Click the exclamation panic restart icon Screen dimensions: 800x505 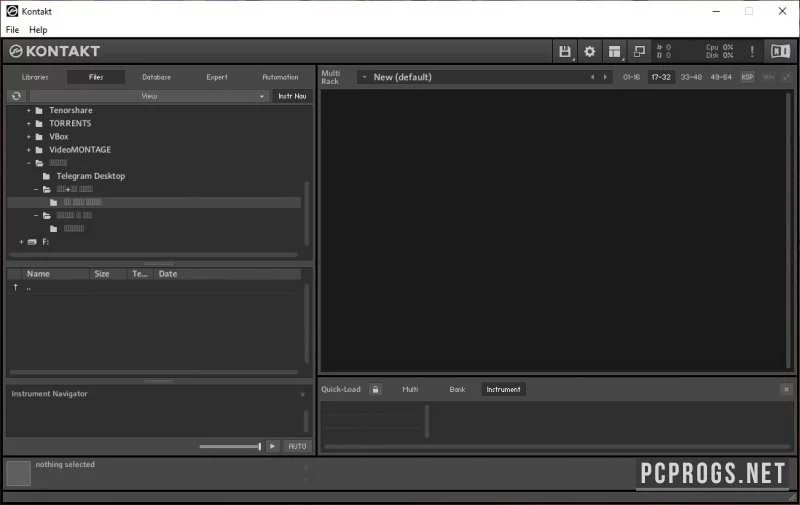[x=752, y=51]
